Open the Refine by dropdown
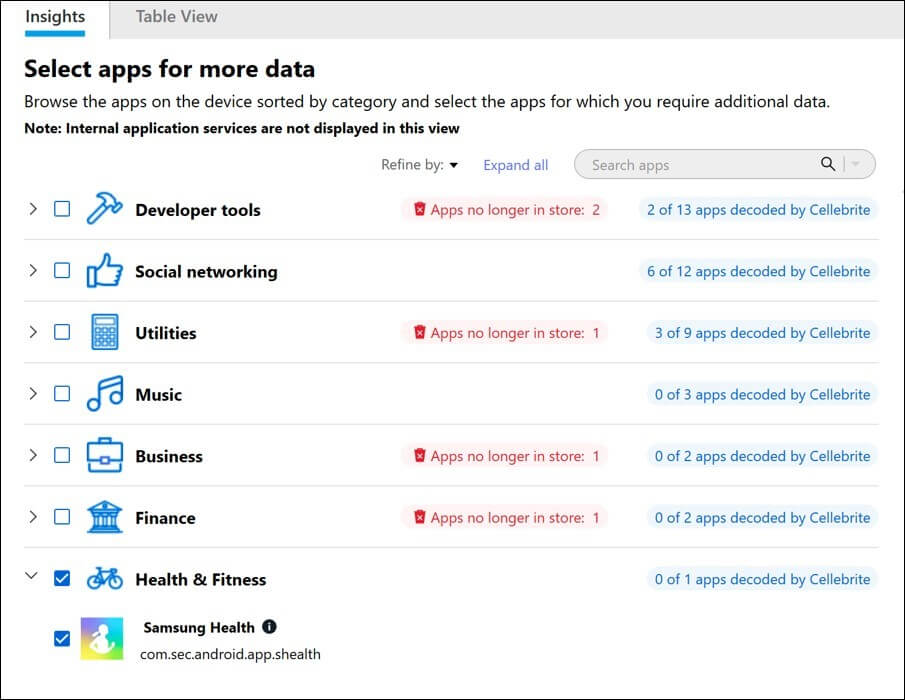Image resolution: width=905 pixels, height=700 pixels. click(419, 165)
